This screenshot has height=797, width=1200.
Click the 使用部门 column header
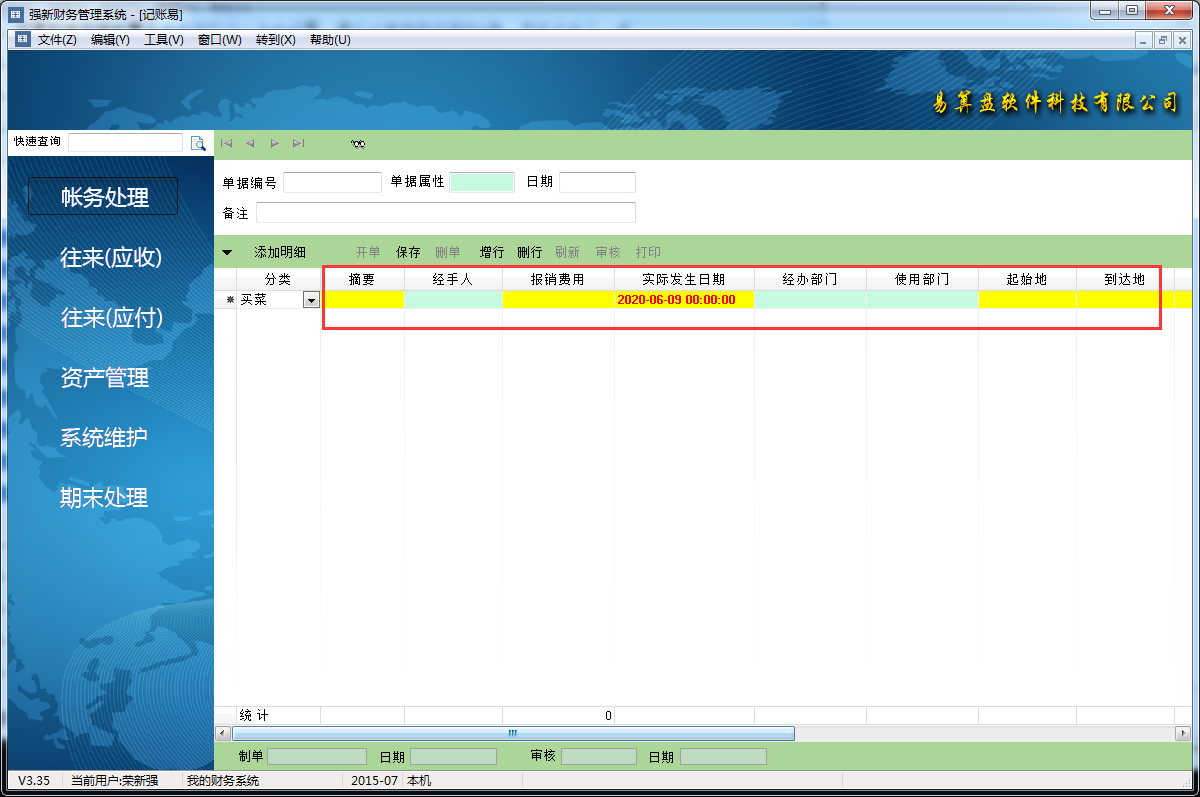click(922, 279)
